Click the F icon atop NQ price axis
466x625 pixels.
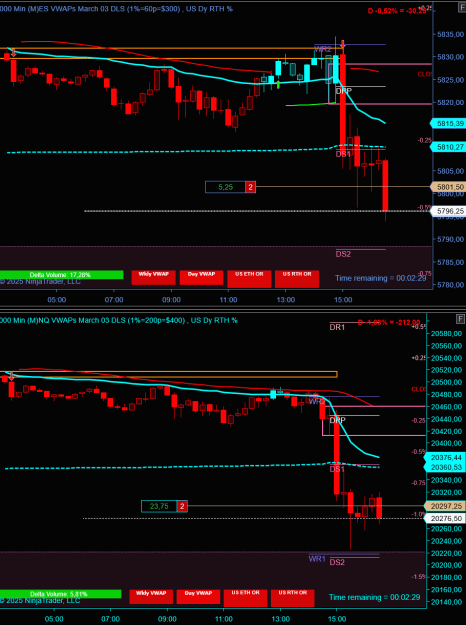click(x=460, y=319)
